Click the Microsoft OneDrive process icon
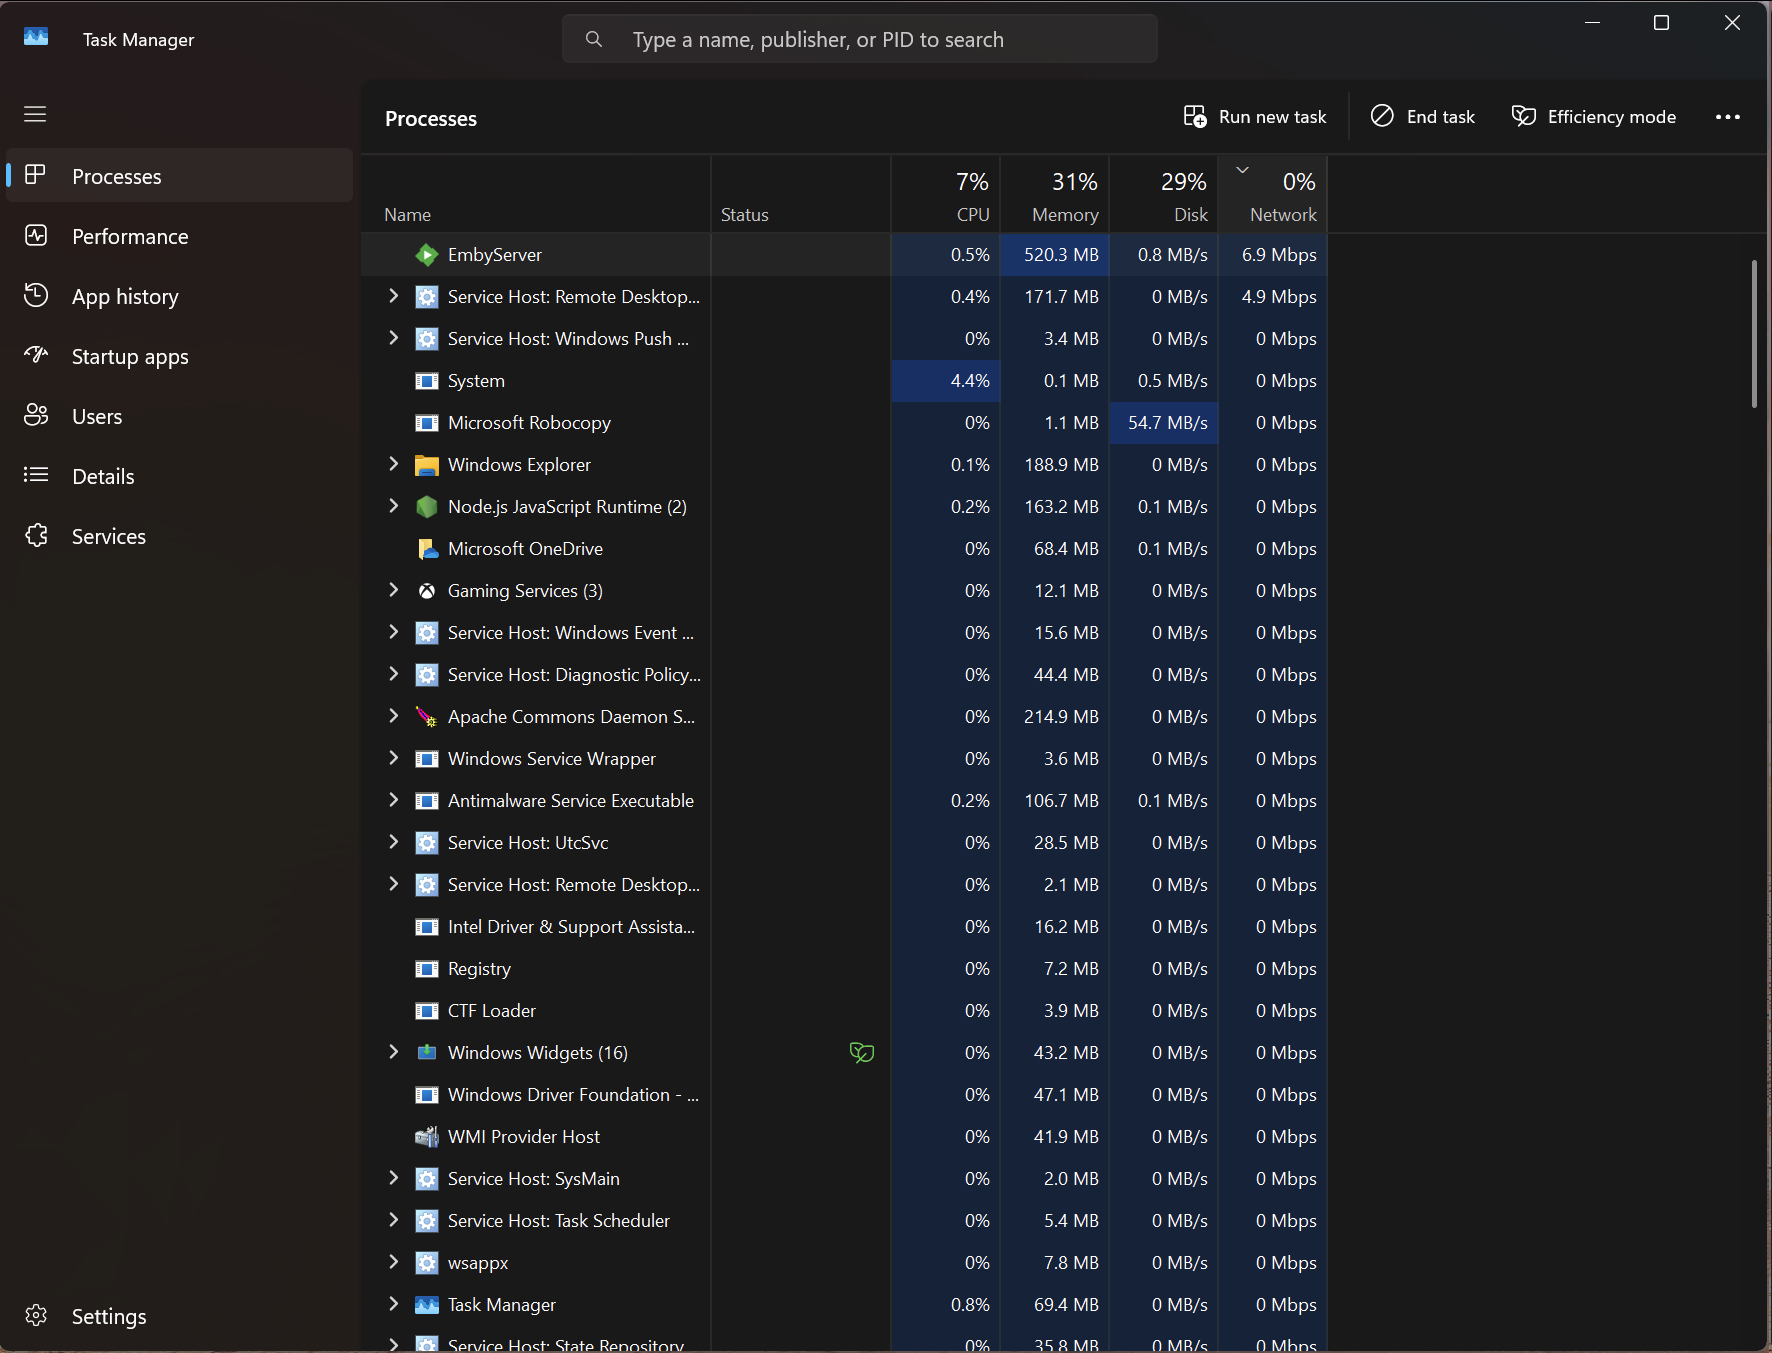 pyautogui.click(x=427, y=549)
